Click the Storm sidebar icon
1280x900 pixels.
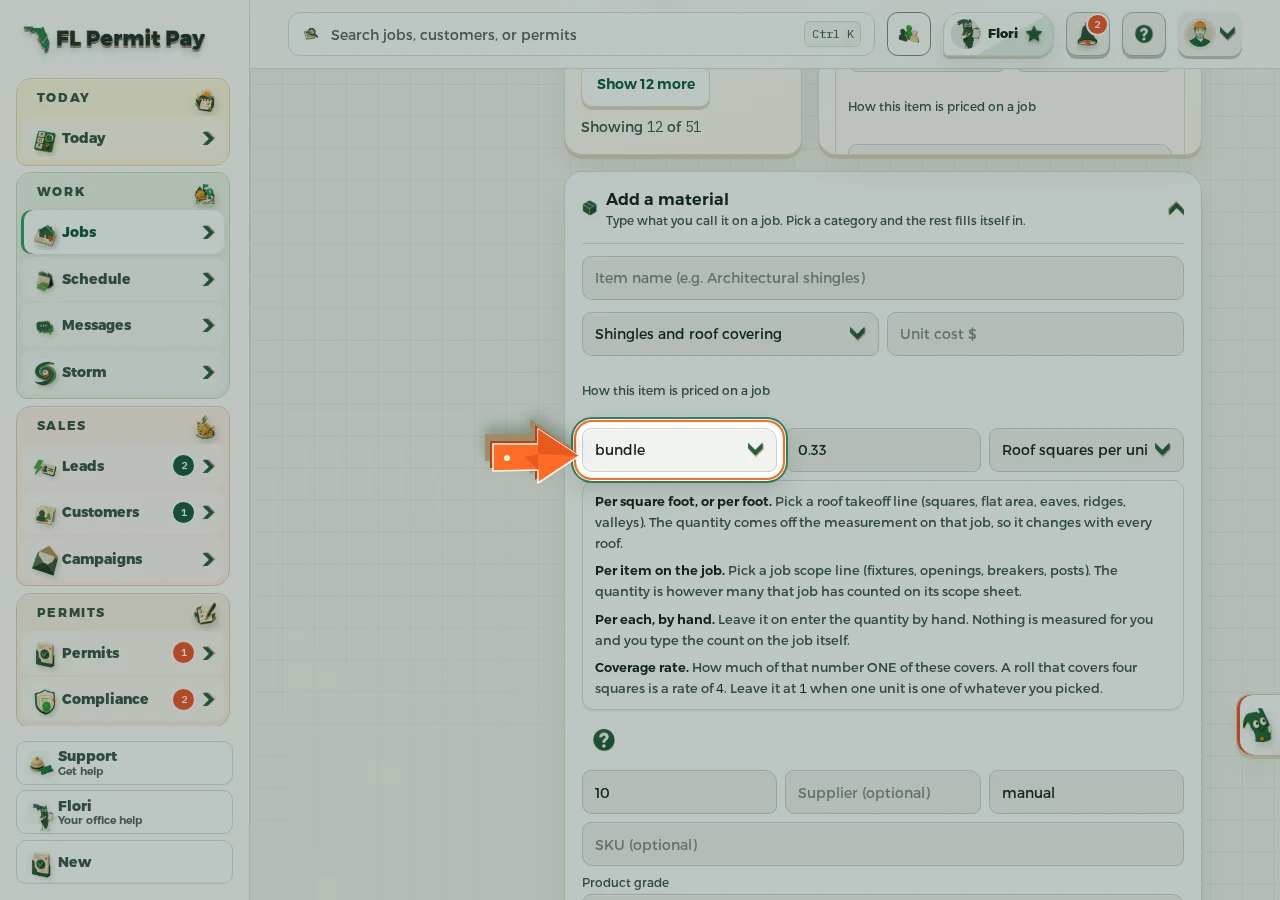click(45, 373)
